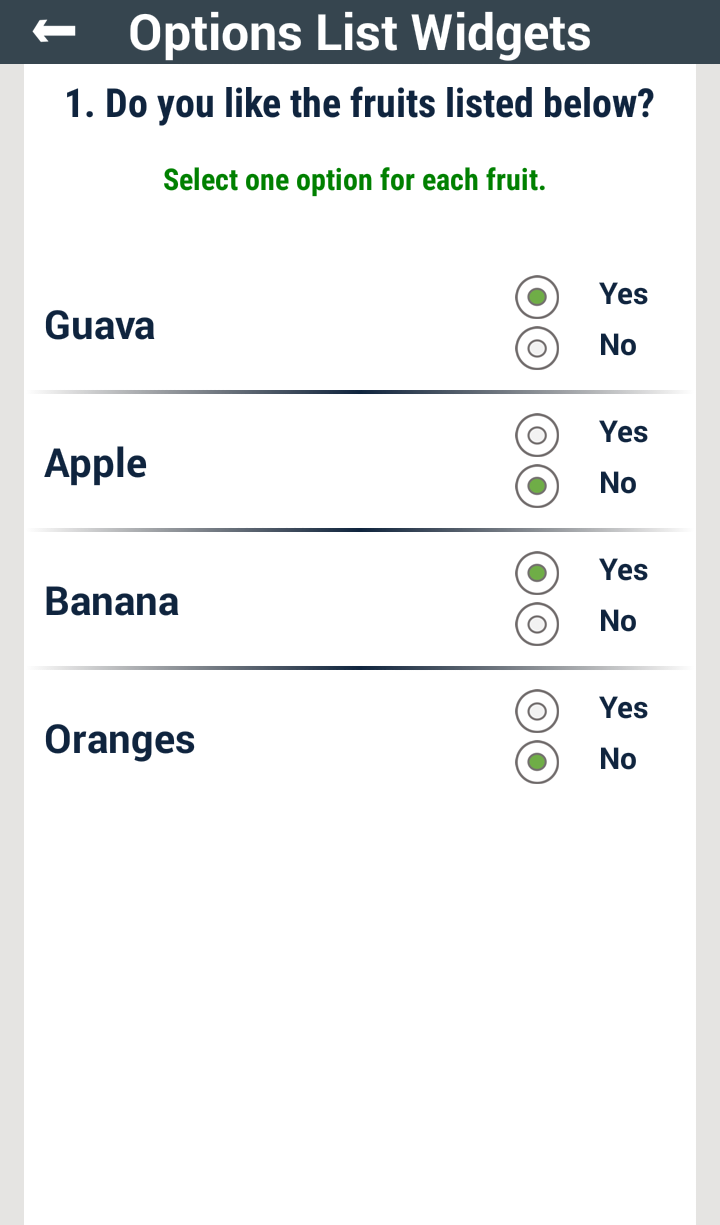
Task: Choose Yes radio button for Apple
Action: [x=537, y=435]
